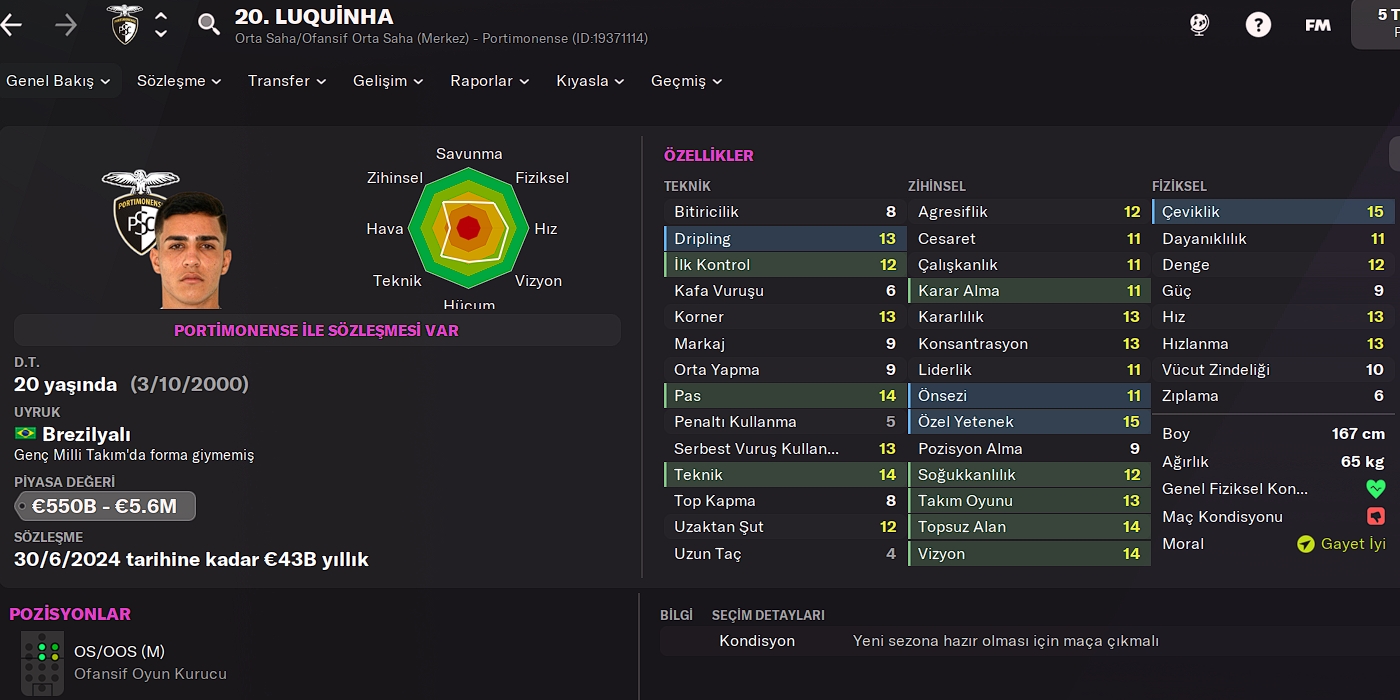Go back using the left arrow

point(12,25)
